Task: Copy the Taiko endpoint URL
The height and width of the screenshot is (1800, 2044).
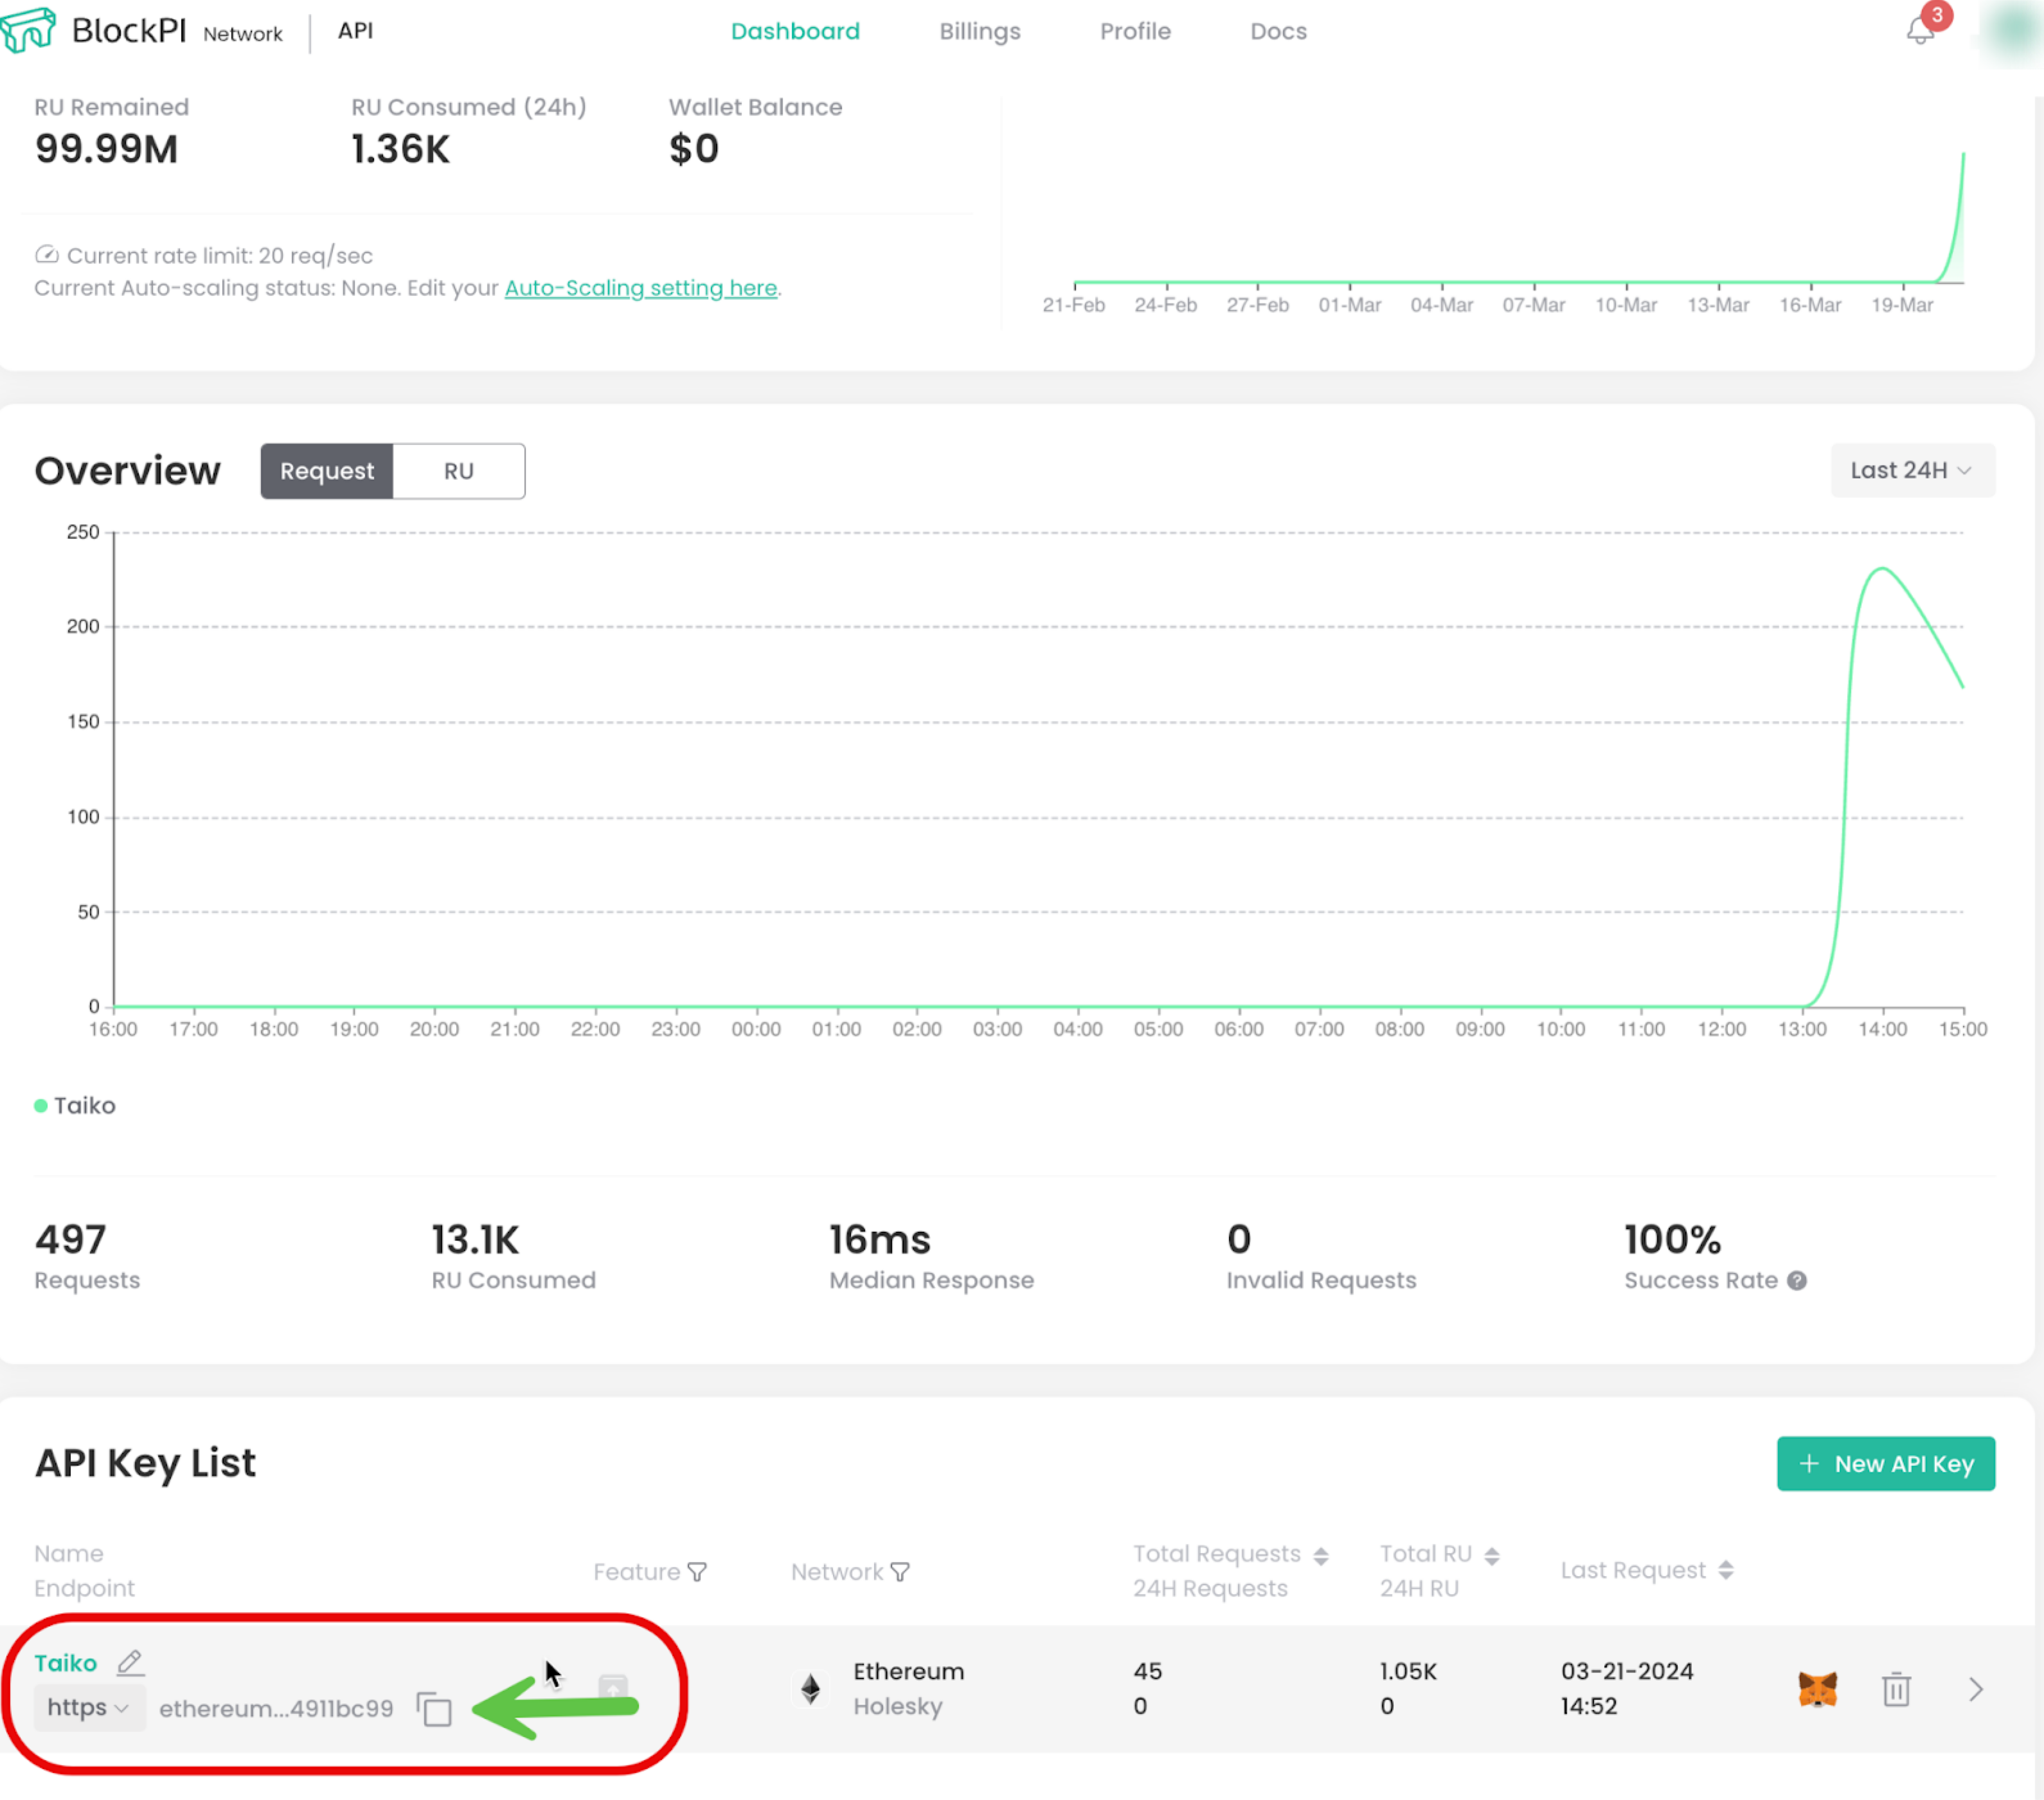Action: click(x=434, y=1708)
